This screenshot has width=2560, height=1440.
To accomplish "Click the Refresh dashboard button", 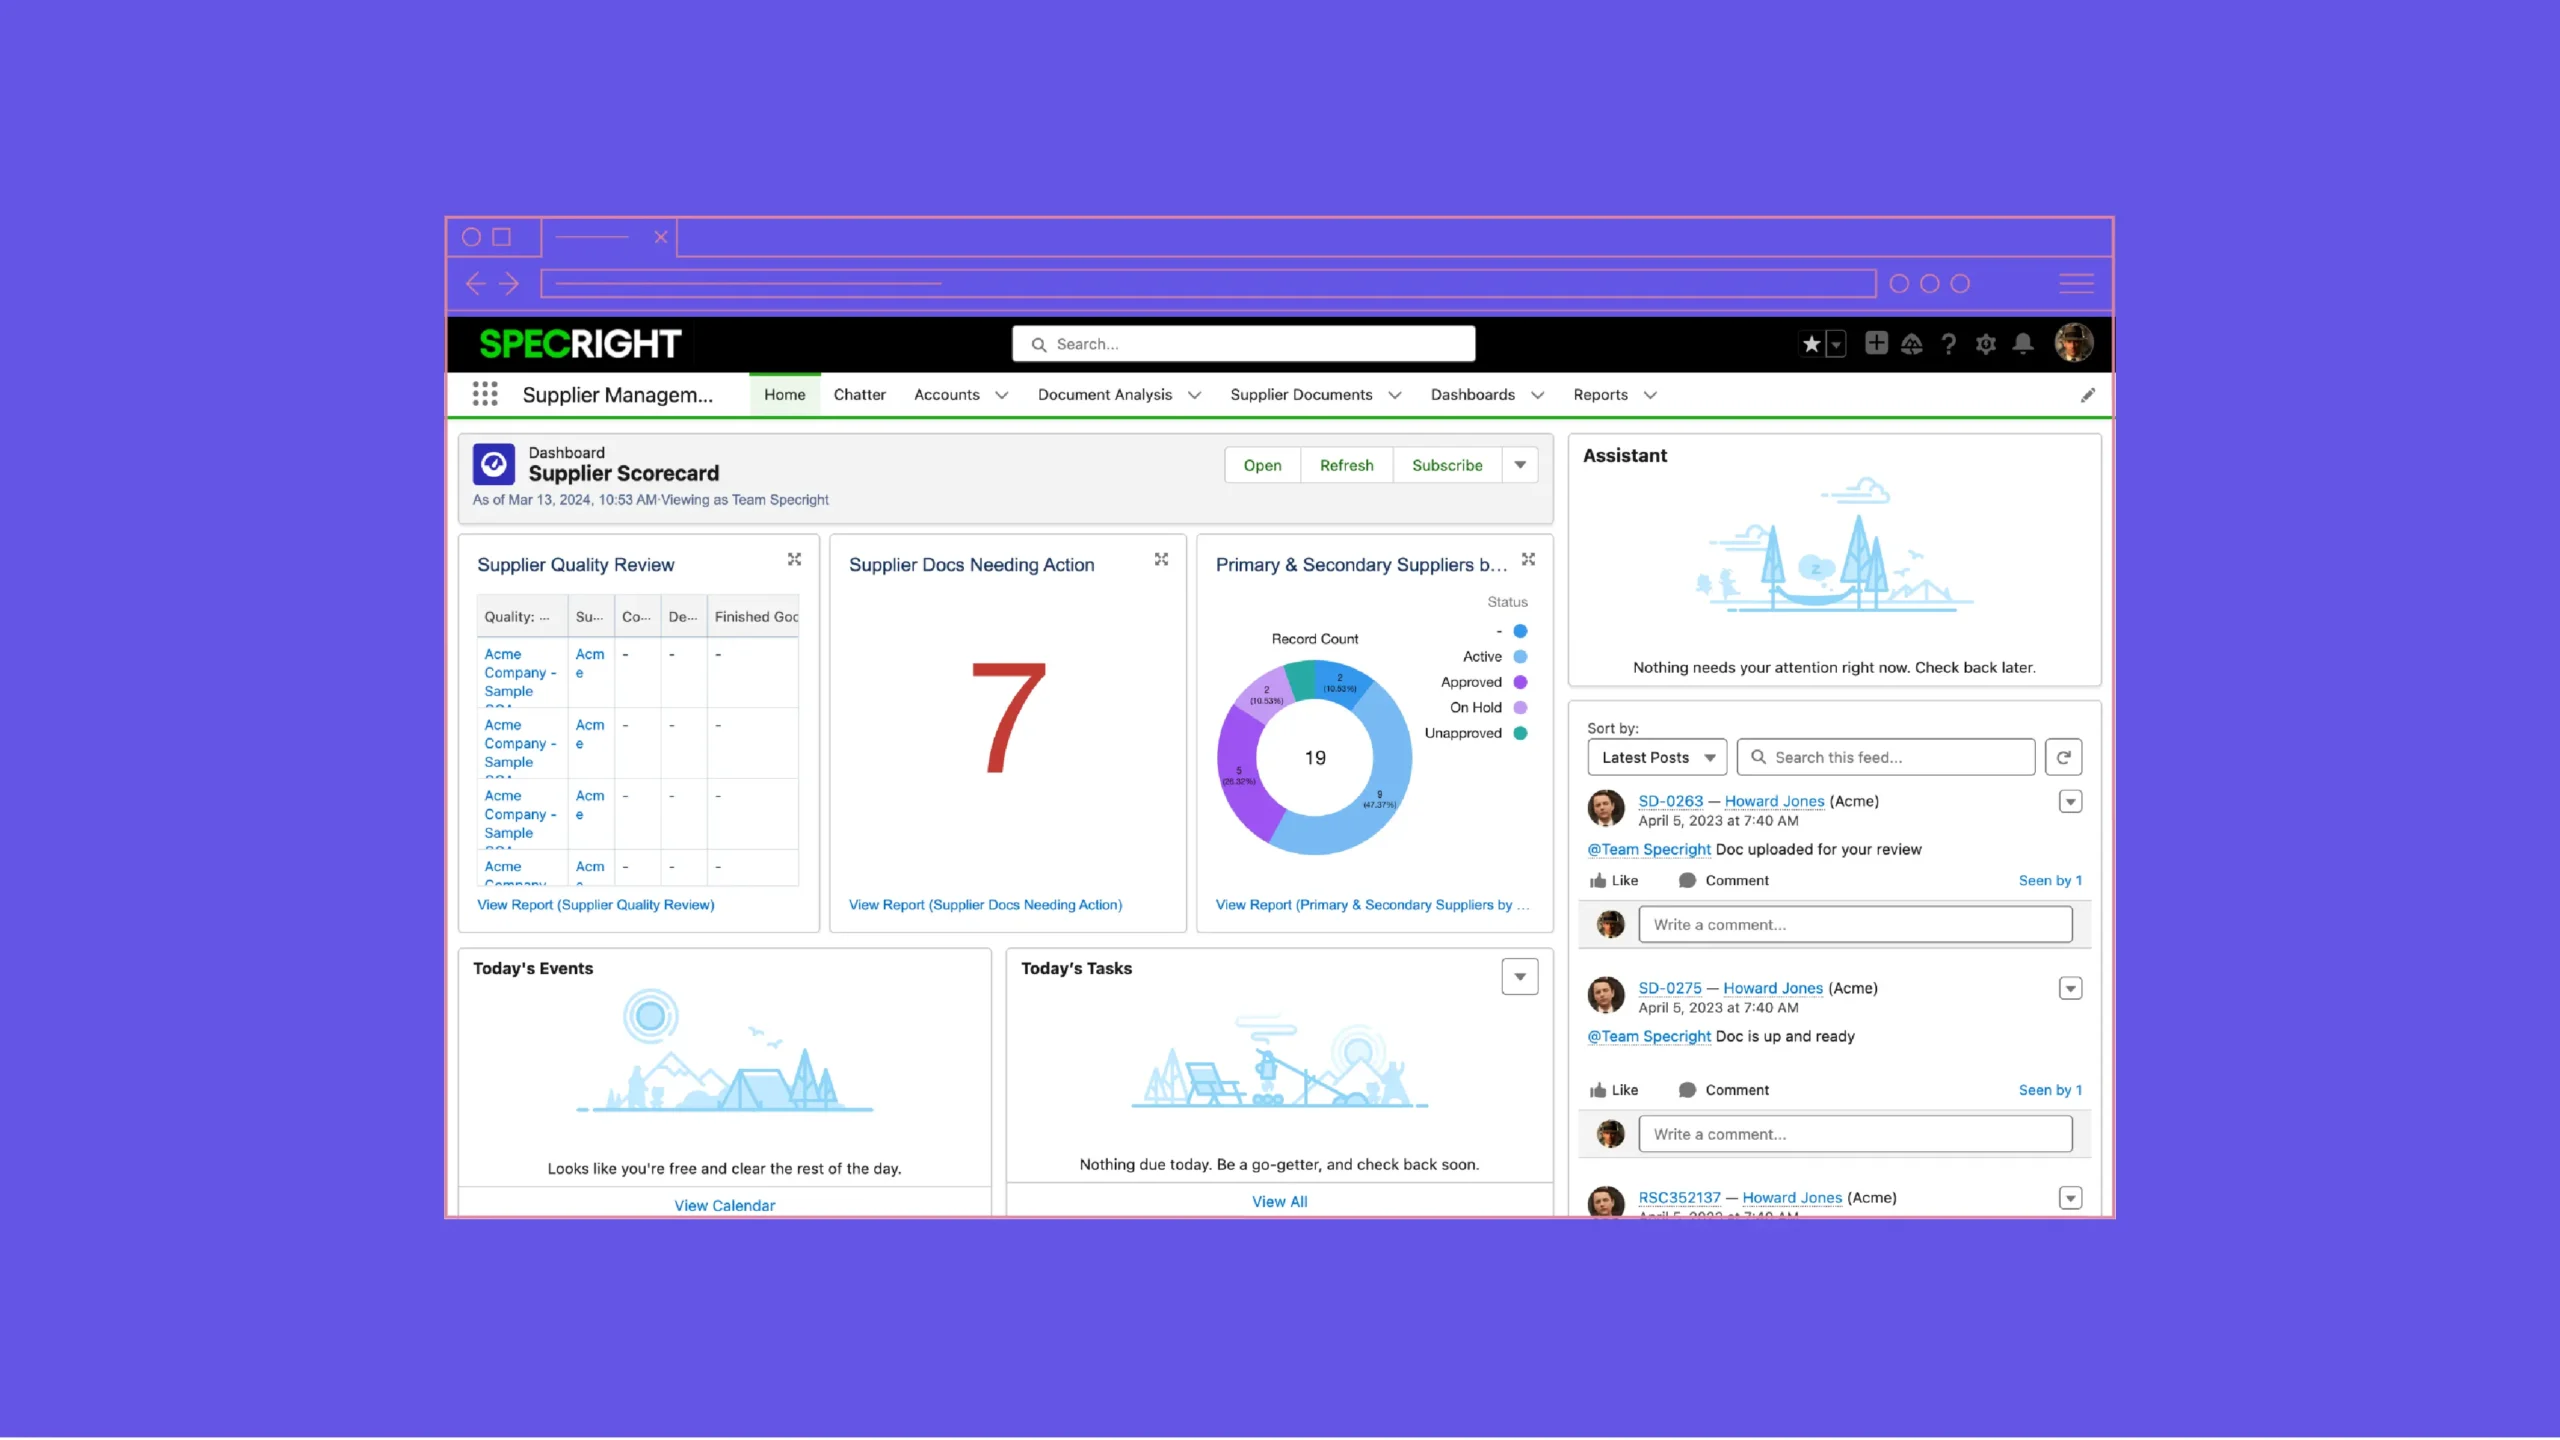I will point(1347,465).
